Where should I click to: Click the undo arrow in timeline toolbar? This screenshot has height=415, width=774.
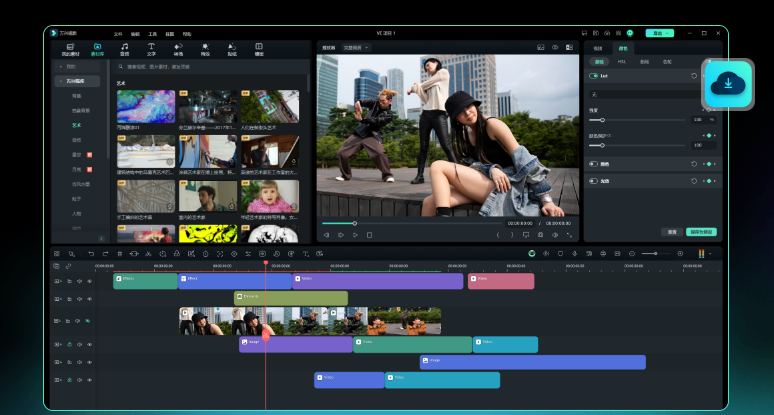pos(91,254)
